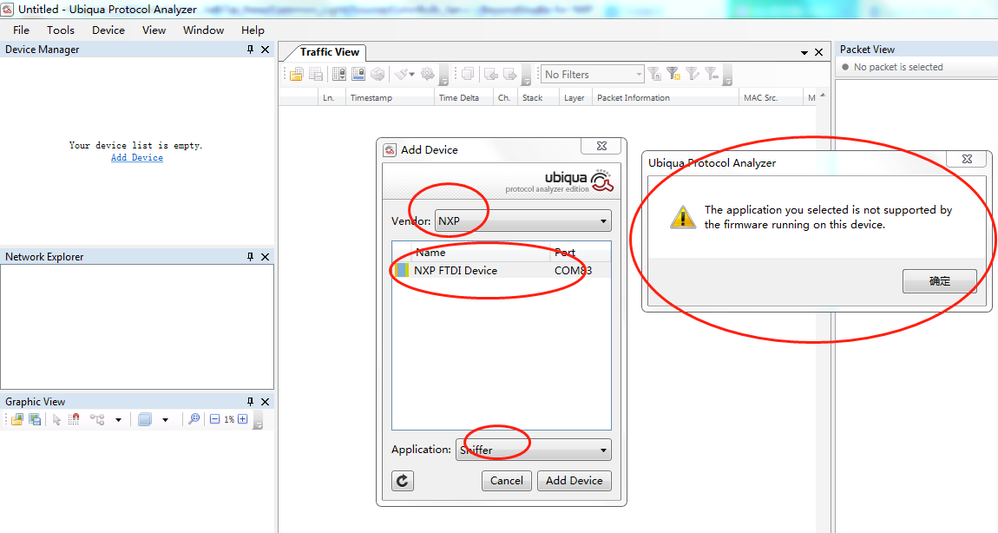998x533 pixels.
Task: Click the Time Delta column header
Action: click(464, 97)
